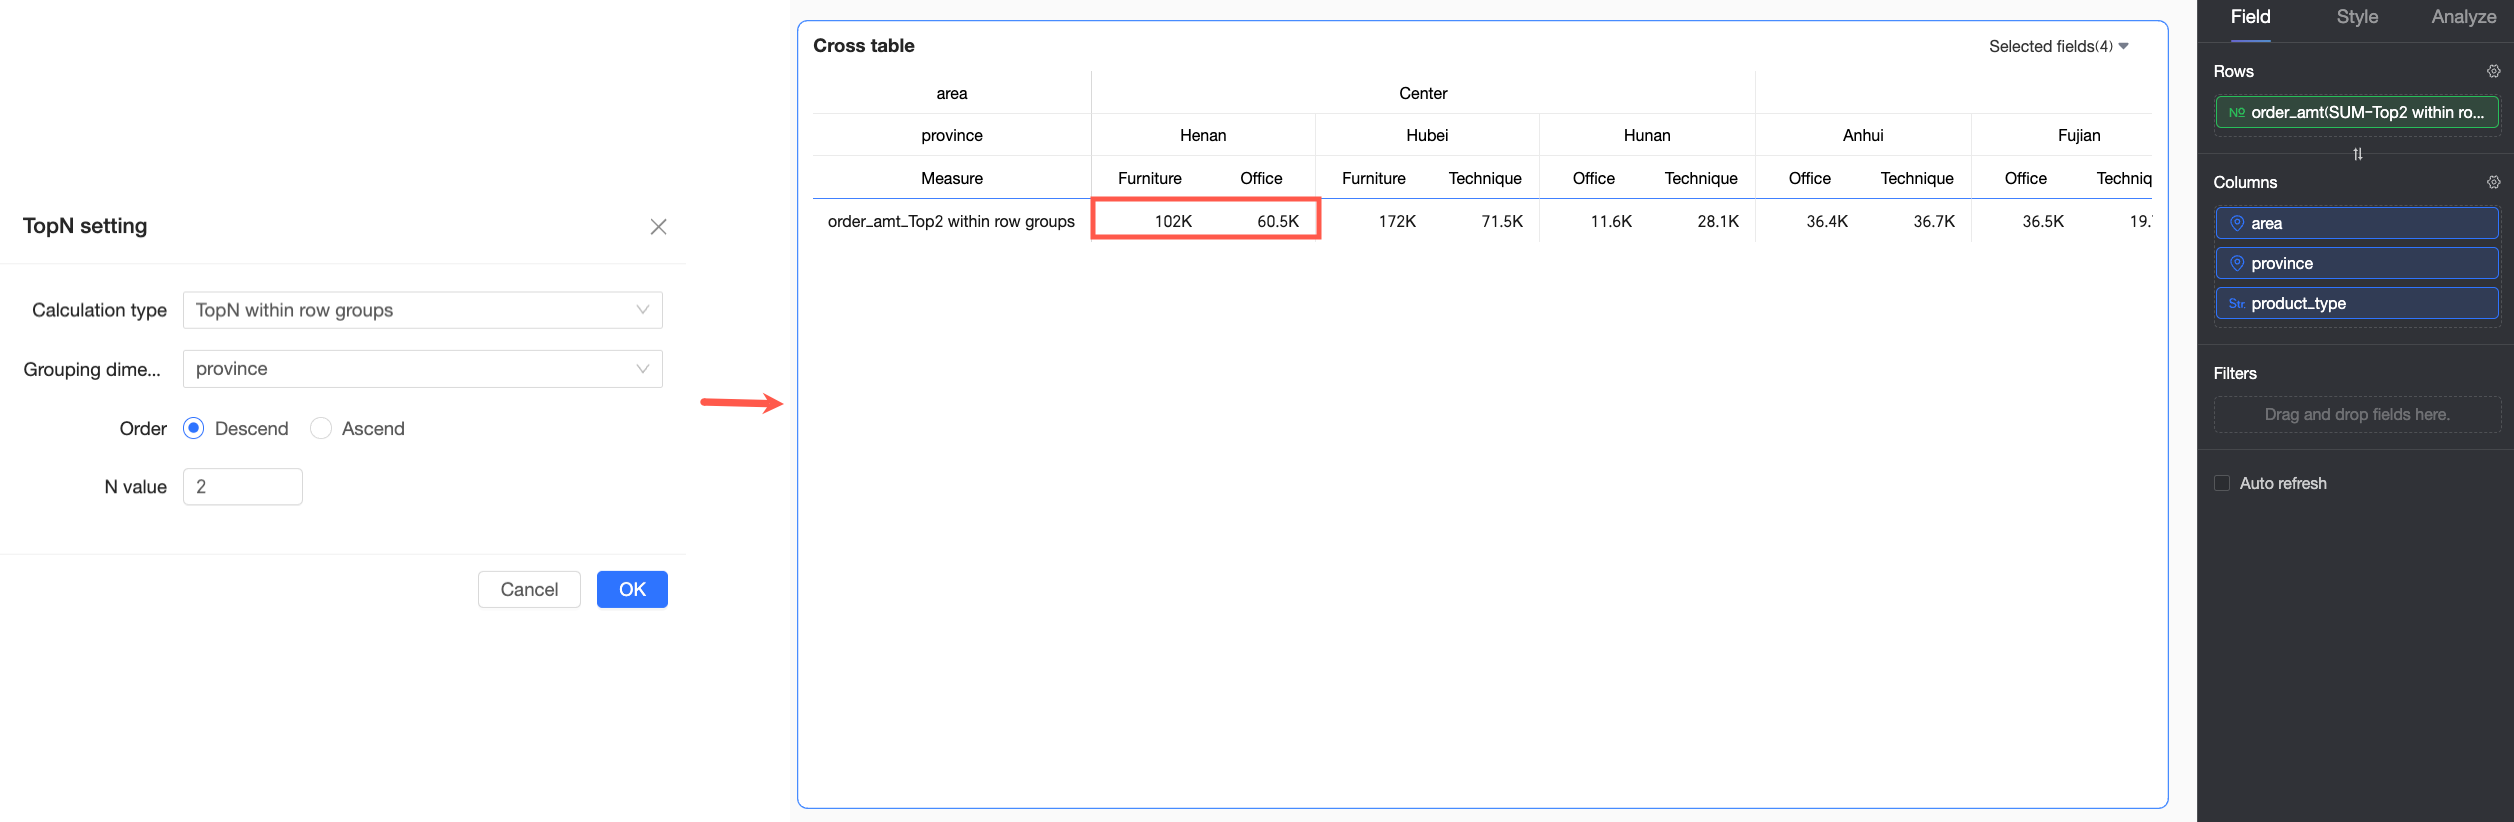Screen dimensions: 2514x822
Task: Click the 36.5K cell value
Action: (x=2043, y=221)
